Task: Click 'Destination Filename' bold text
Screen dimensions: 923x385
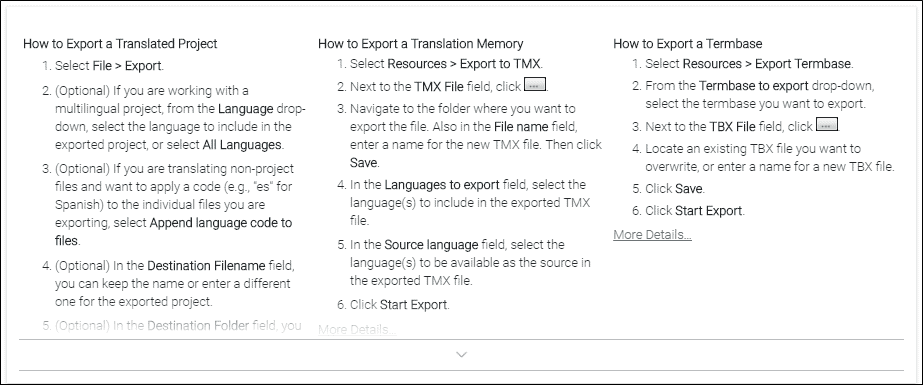Action: 206,266
